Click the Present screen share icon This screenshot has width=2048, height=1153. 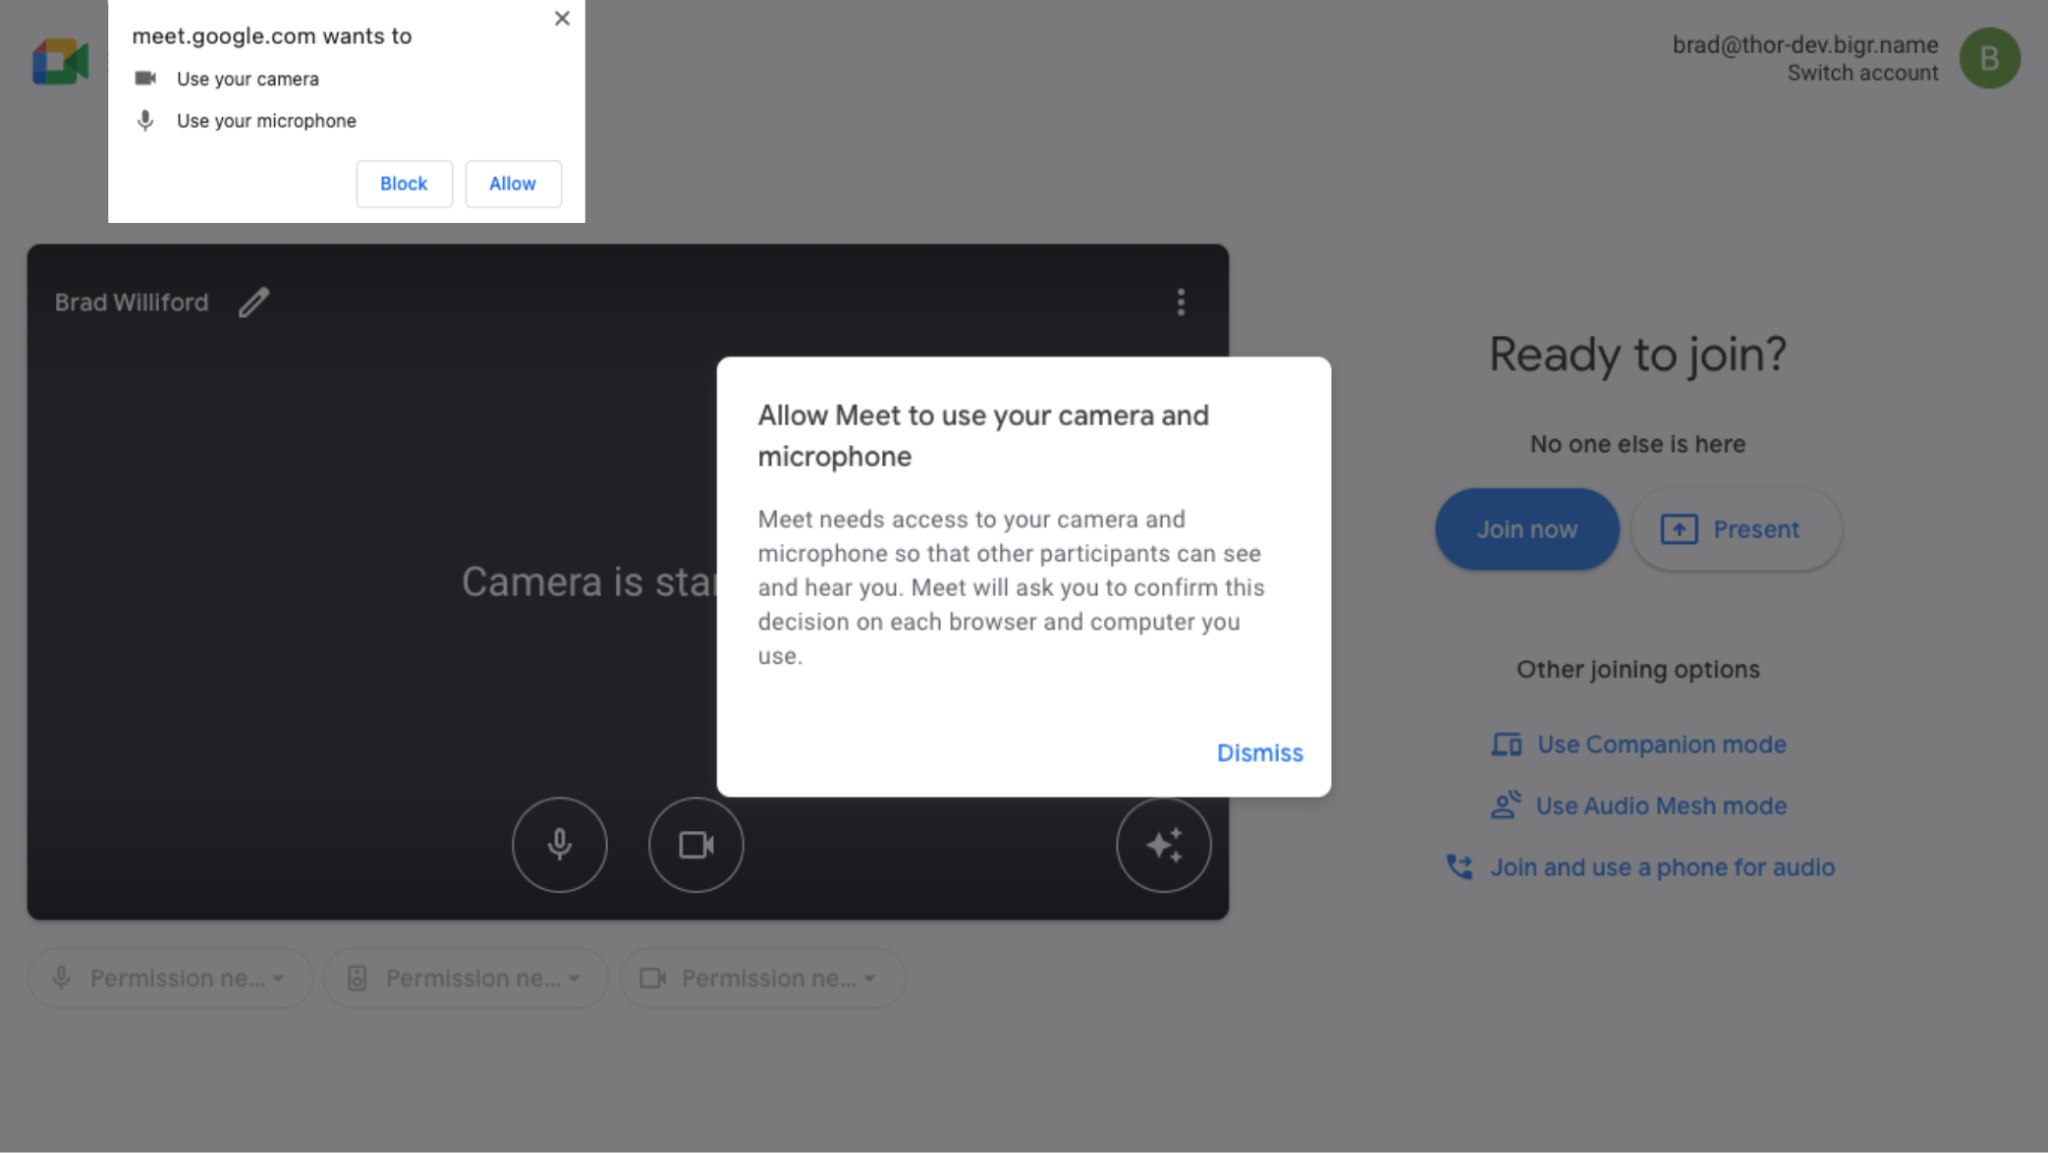(1679, 527)
